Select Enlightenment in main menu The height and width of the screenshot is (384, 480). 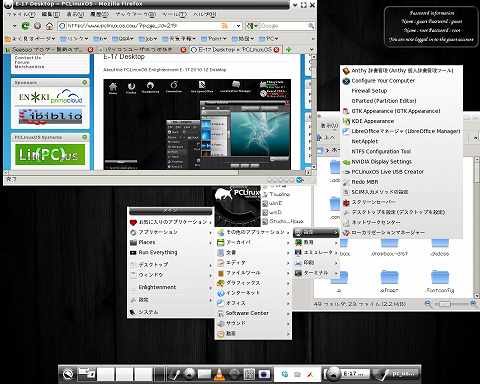point(170,287)
